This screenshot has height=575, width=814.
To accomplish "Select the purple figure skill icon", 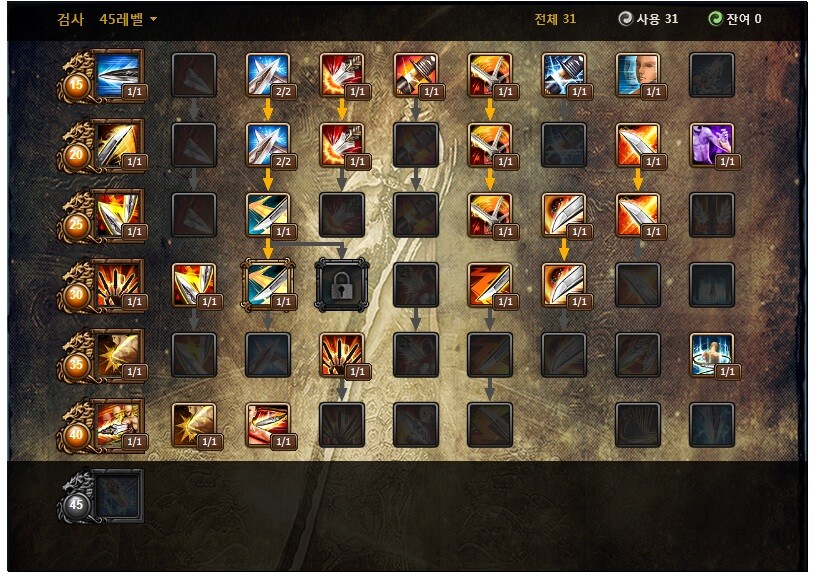I will coord(712,145).
